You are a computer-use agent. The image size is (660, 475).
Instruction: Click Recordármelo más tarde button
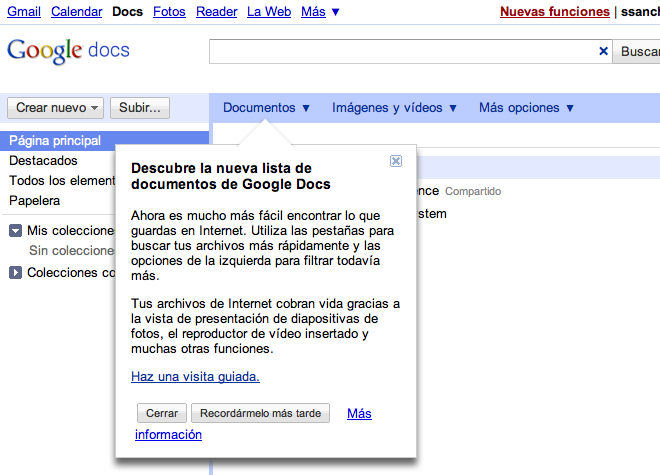pos(261,413)
